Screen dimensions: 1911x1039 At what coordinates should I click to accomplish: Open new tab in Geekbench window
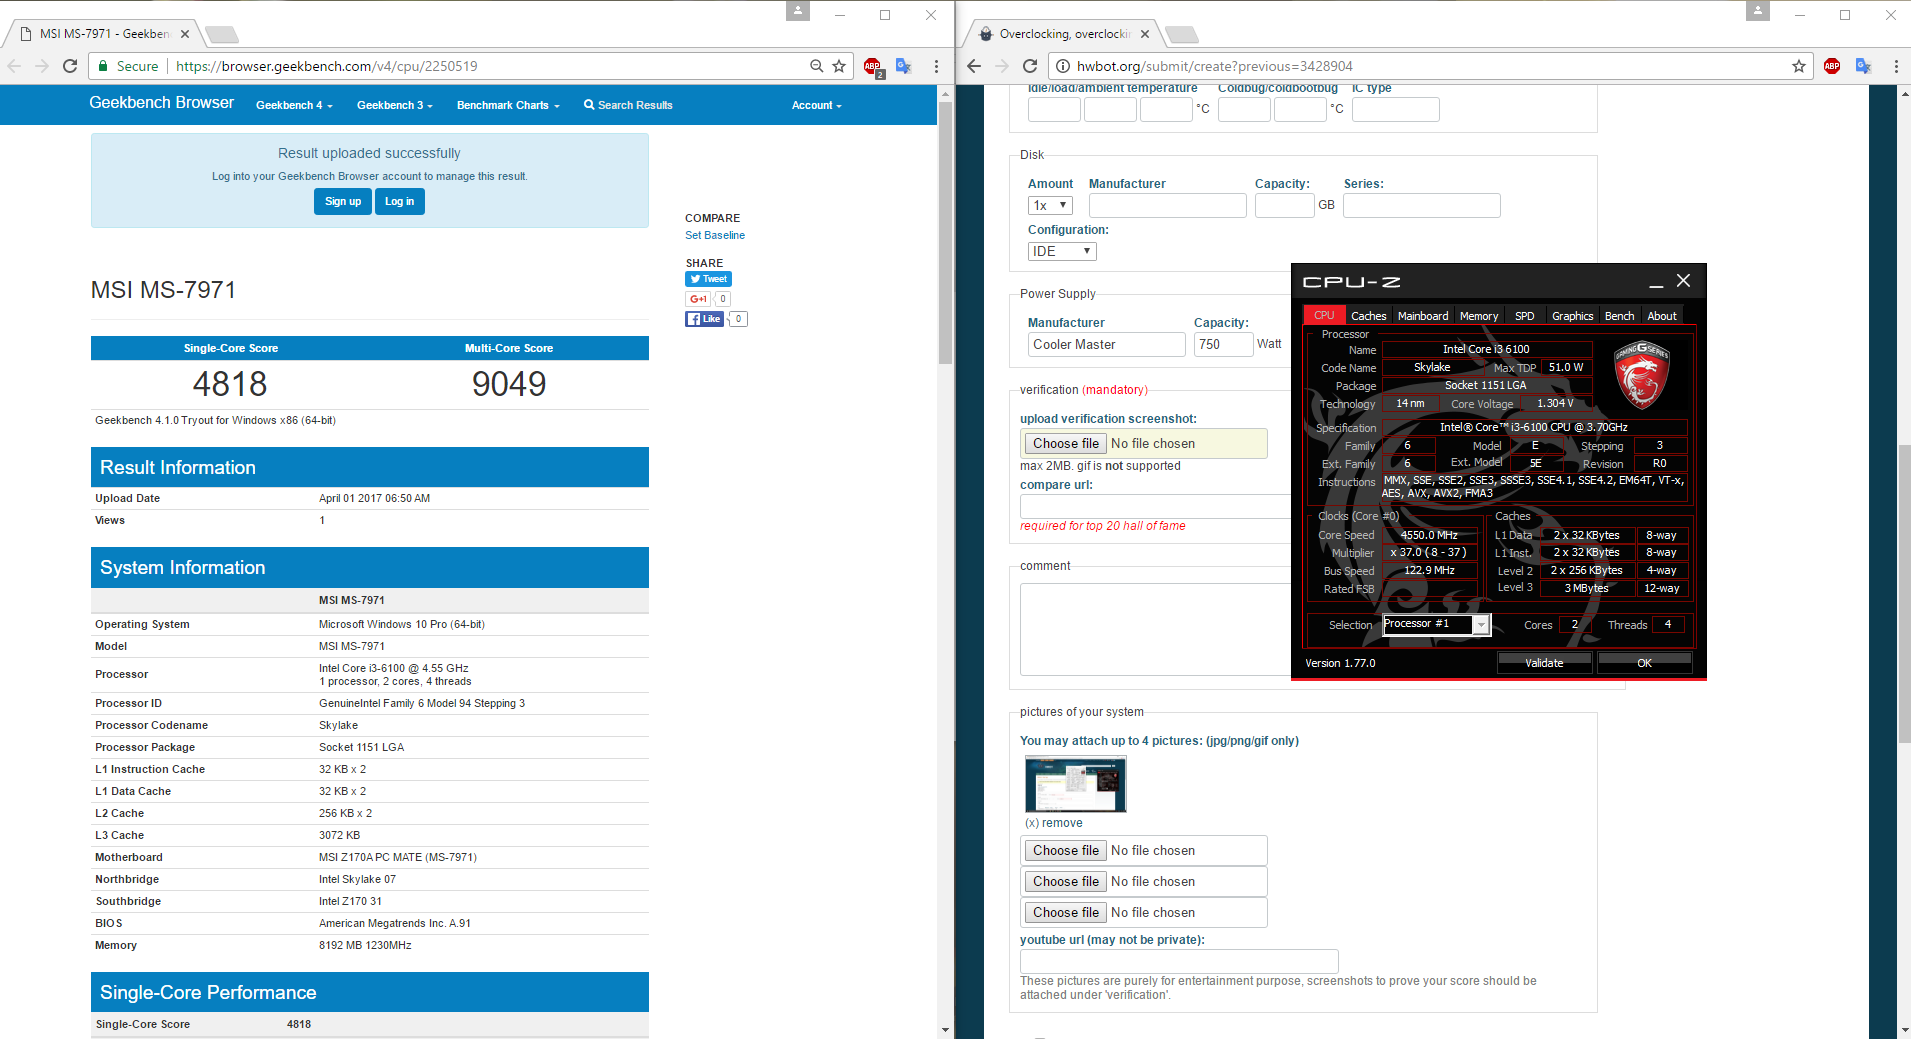222,35
